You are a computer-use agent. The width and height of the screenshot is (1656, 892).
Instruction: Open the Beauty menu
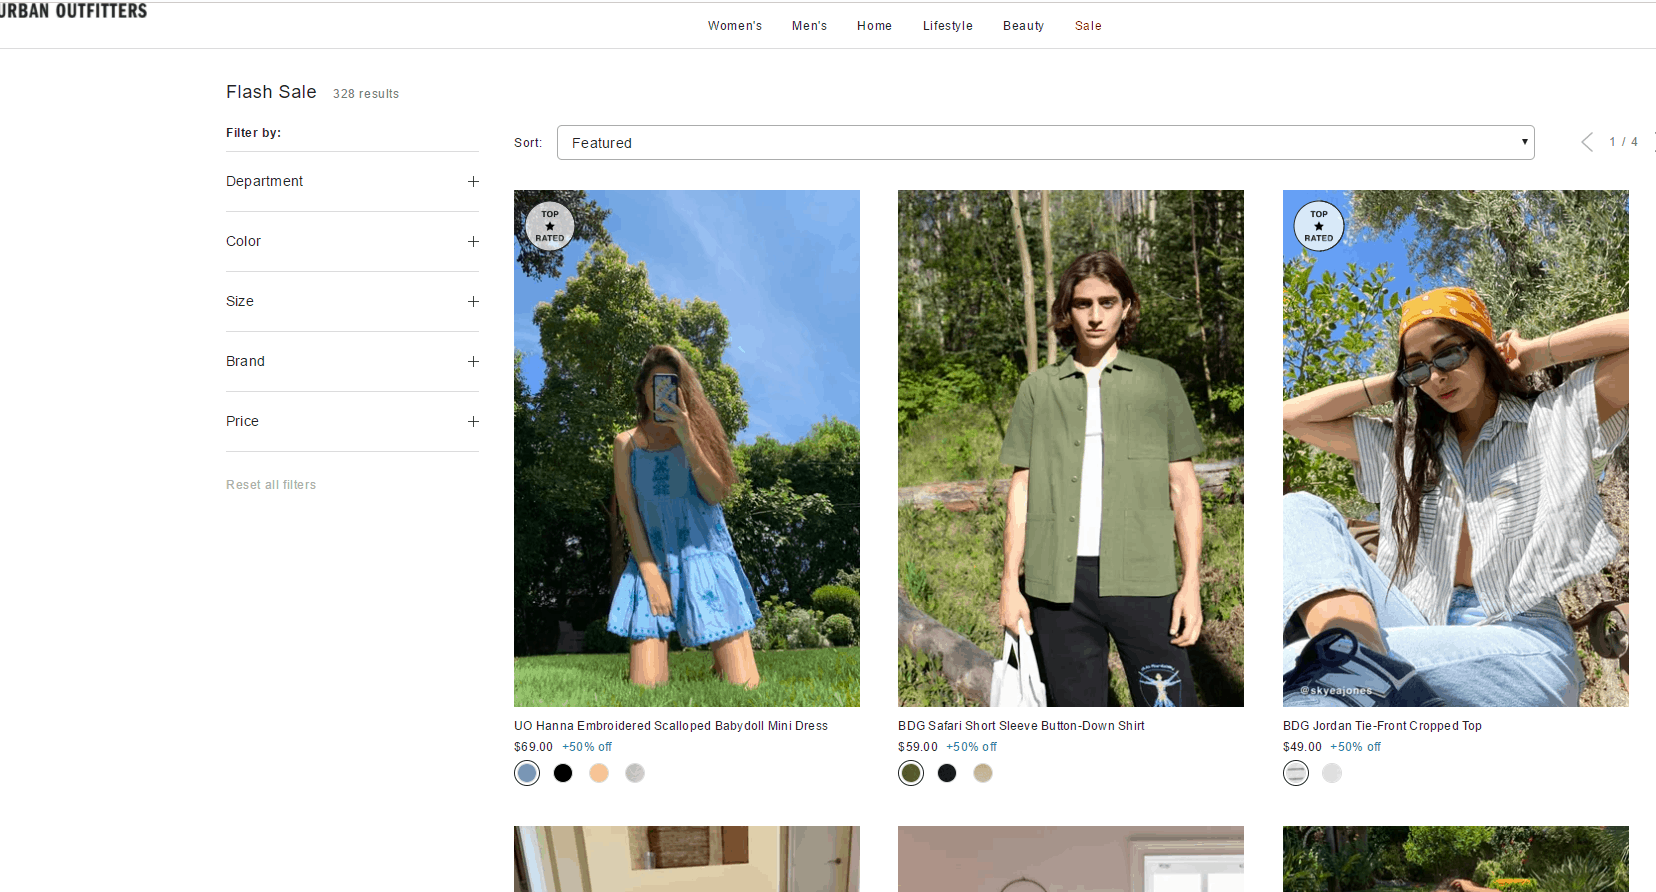pyautogui.click(x=1023, y=26)
